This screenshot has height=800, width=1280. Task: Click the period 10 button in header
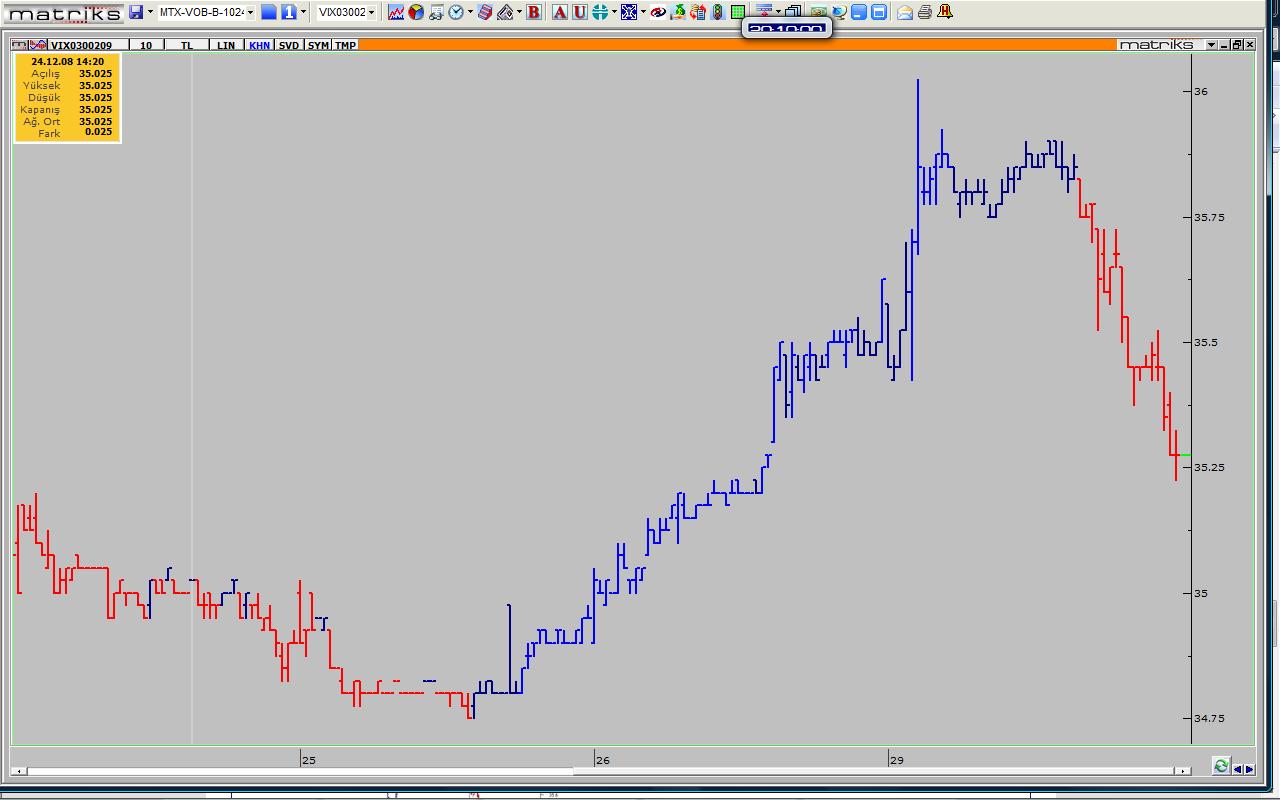coord(146,45)
